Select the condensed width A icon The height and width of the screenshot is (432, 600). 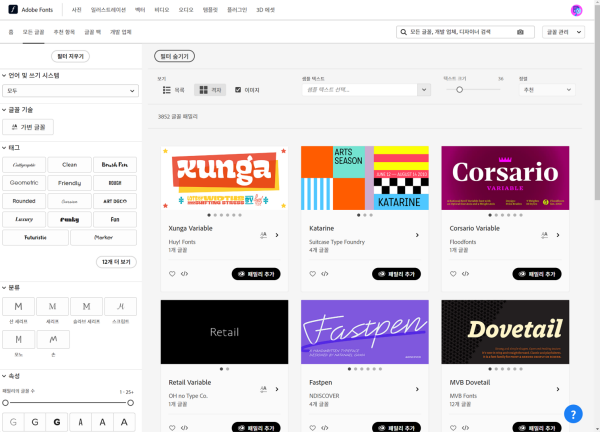(x=80, y=422)
